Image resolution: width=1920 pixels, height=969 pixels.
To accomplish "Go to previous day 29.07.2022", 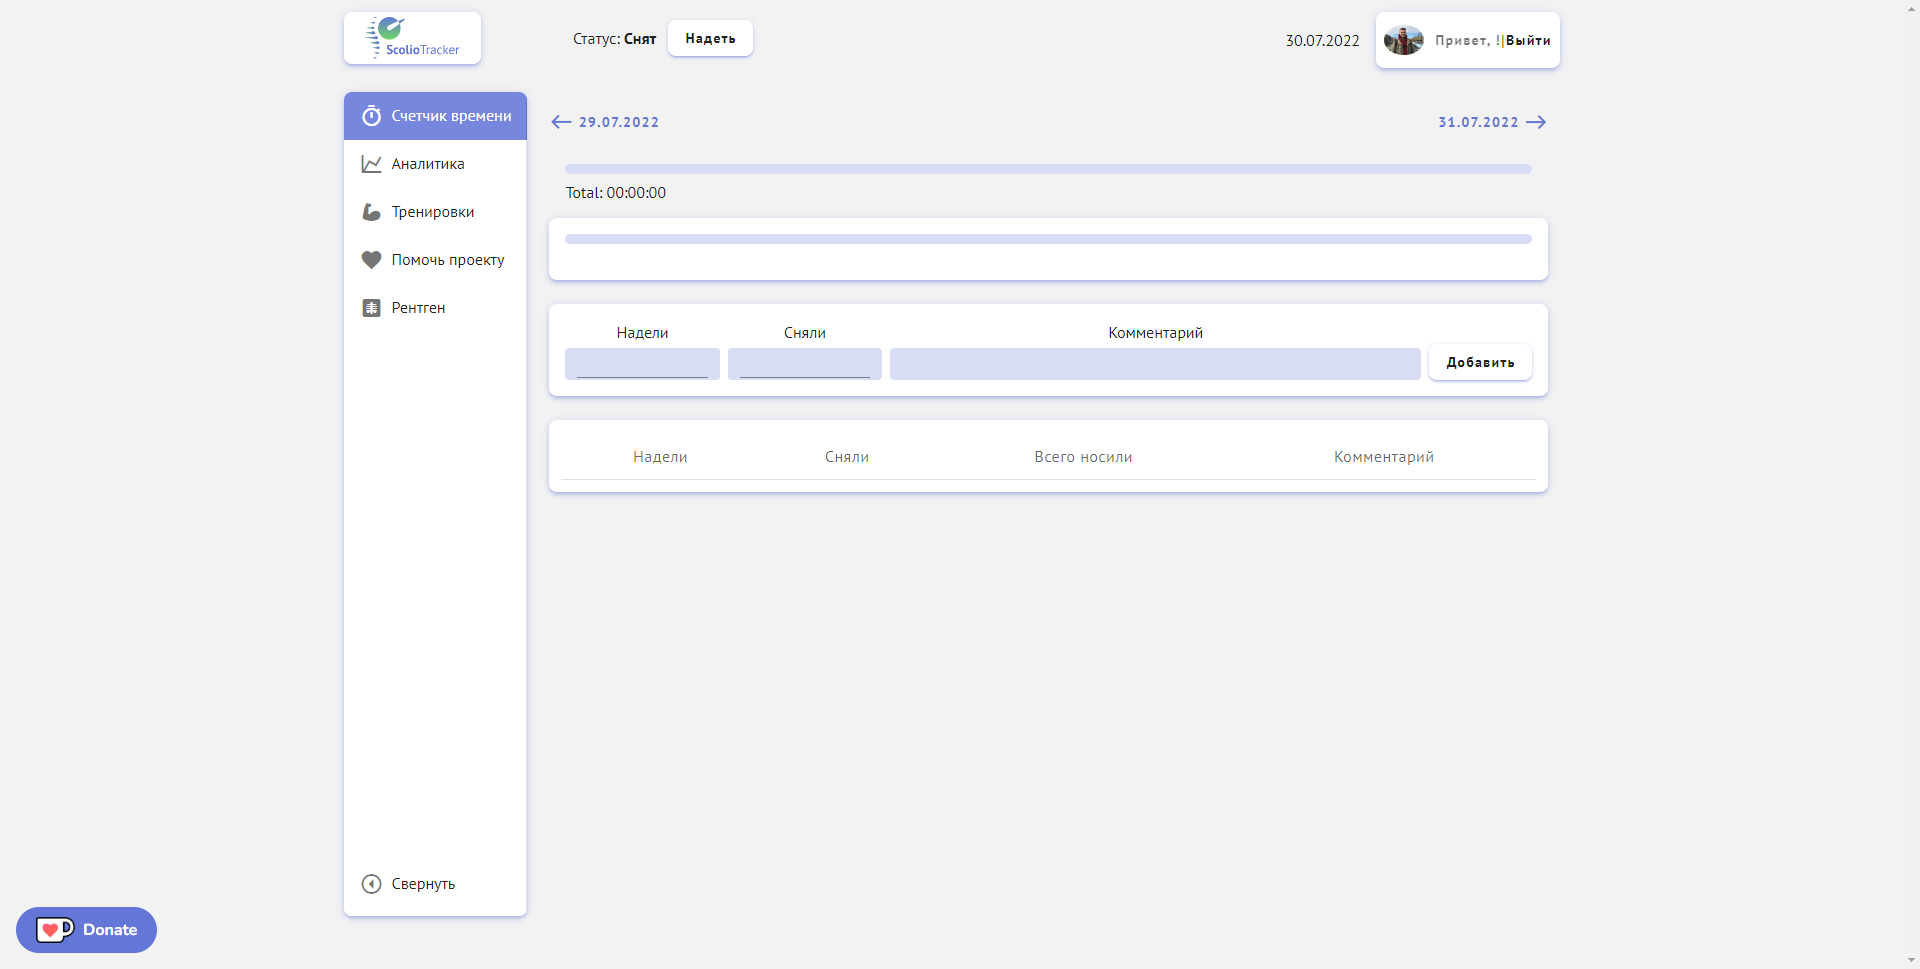I will click(605, 122).
